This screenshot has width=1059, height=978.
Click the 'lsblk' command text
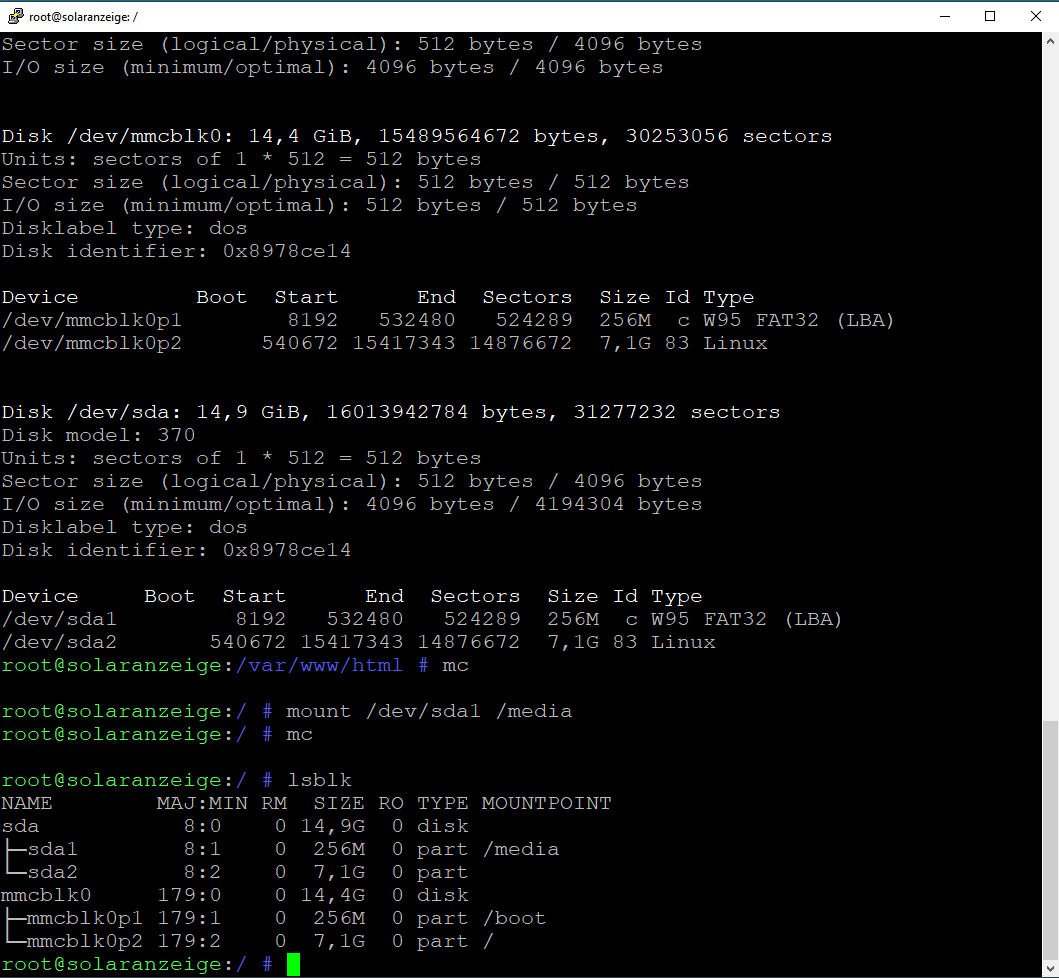tap(319, 780)
